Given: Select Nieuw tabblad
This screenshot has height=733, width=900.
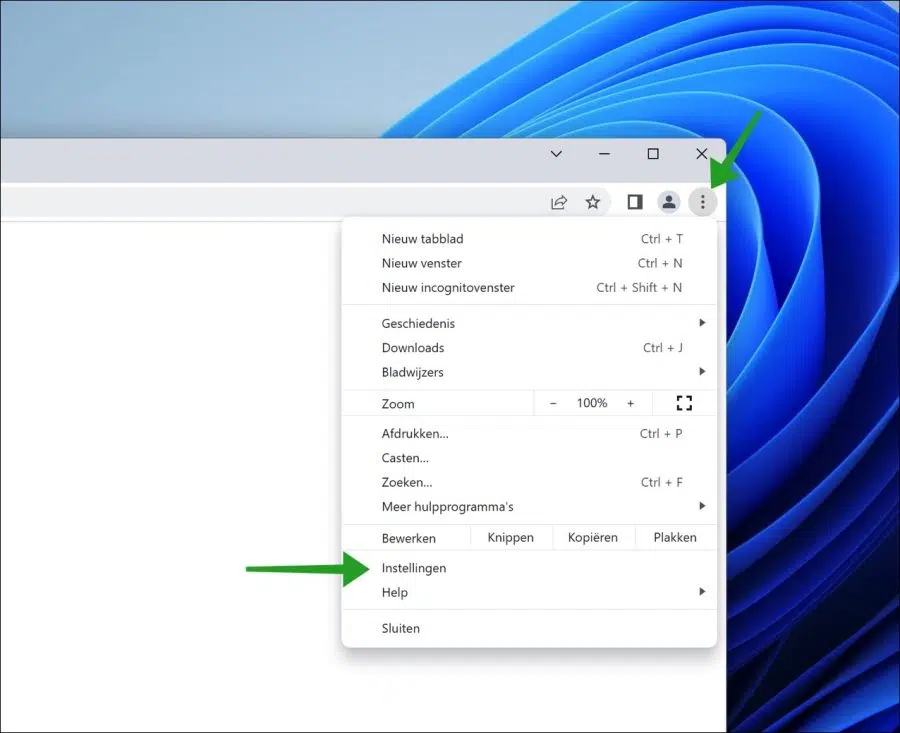Looking at the screenshot, I should pos(529,239).
